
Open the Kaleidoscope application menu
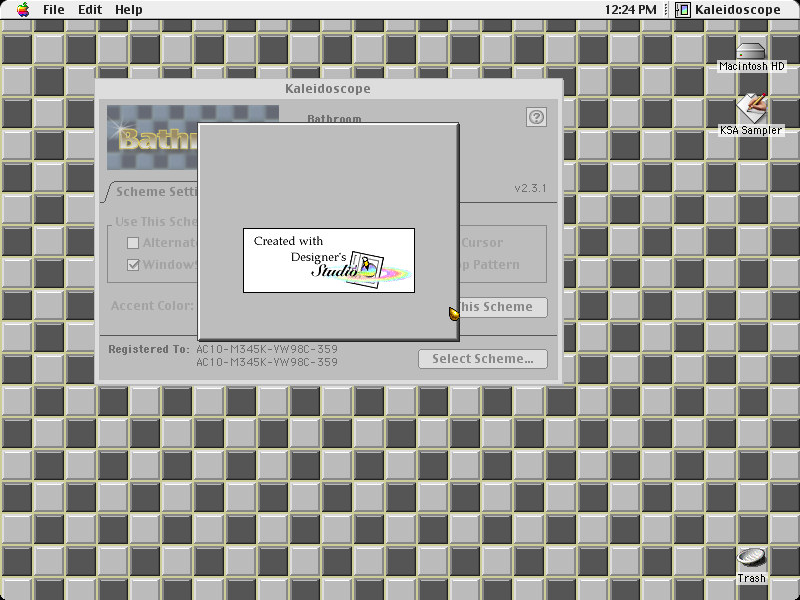[728, 9]
